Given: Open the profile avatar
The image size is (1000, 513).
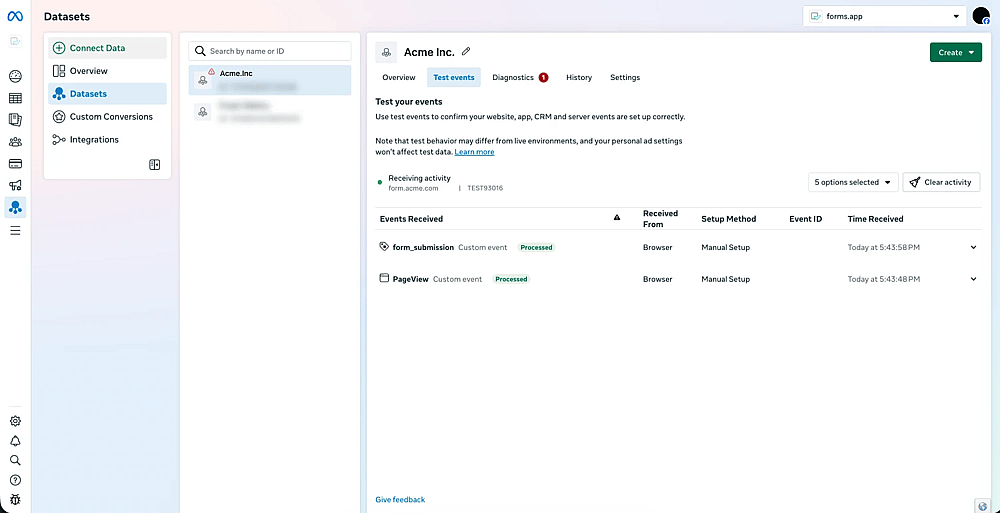Looking at the screenshot, I should pos(981,17).
